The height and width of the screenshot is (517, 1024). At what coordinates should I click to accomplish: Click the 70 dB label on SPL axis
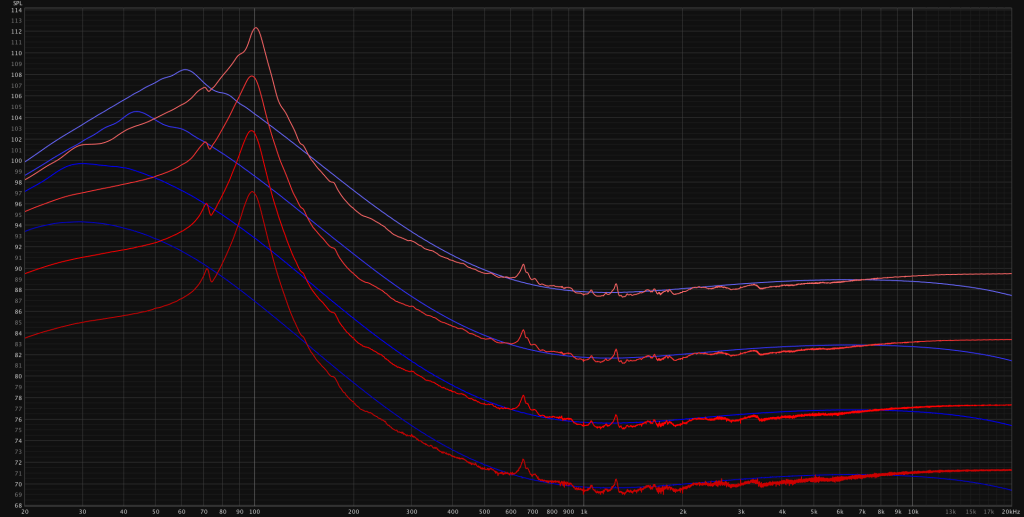17,485
